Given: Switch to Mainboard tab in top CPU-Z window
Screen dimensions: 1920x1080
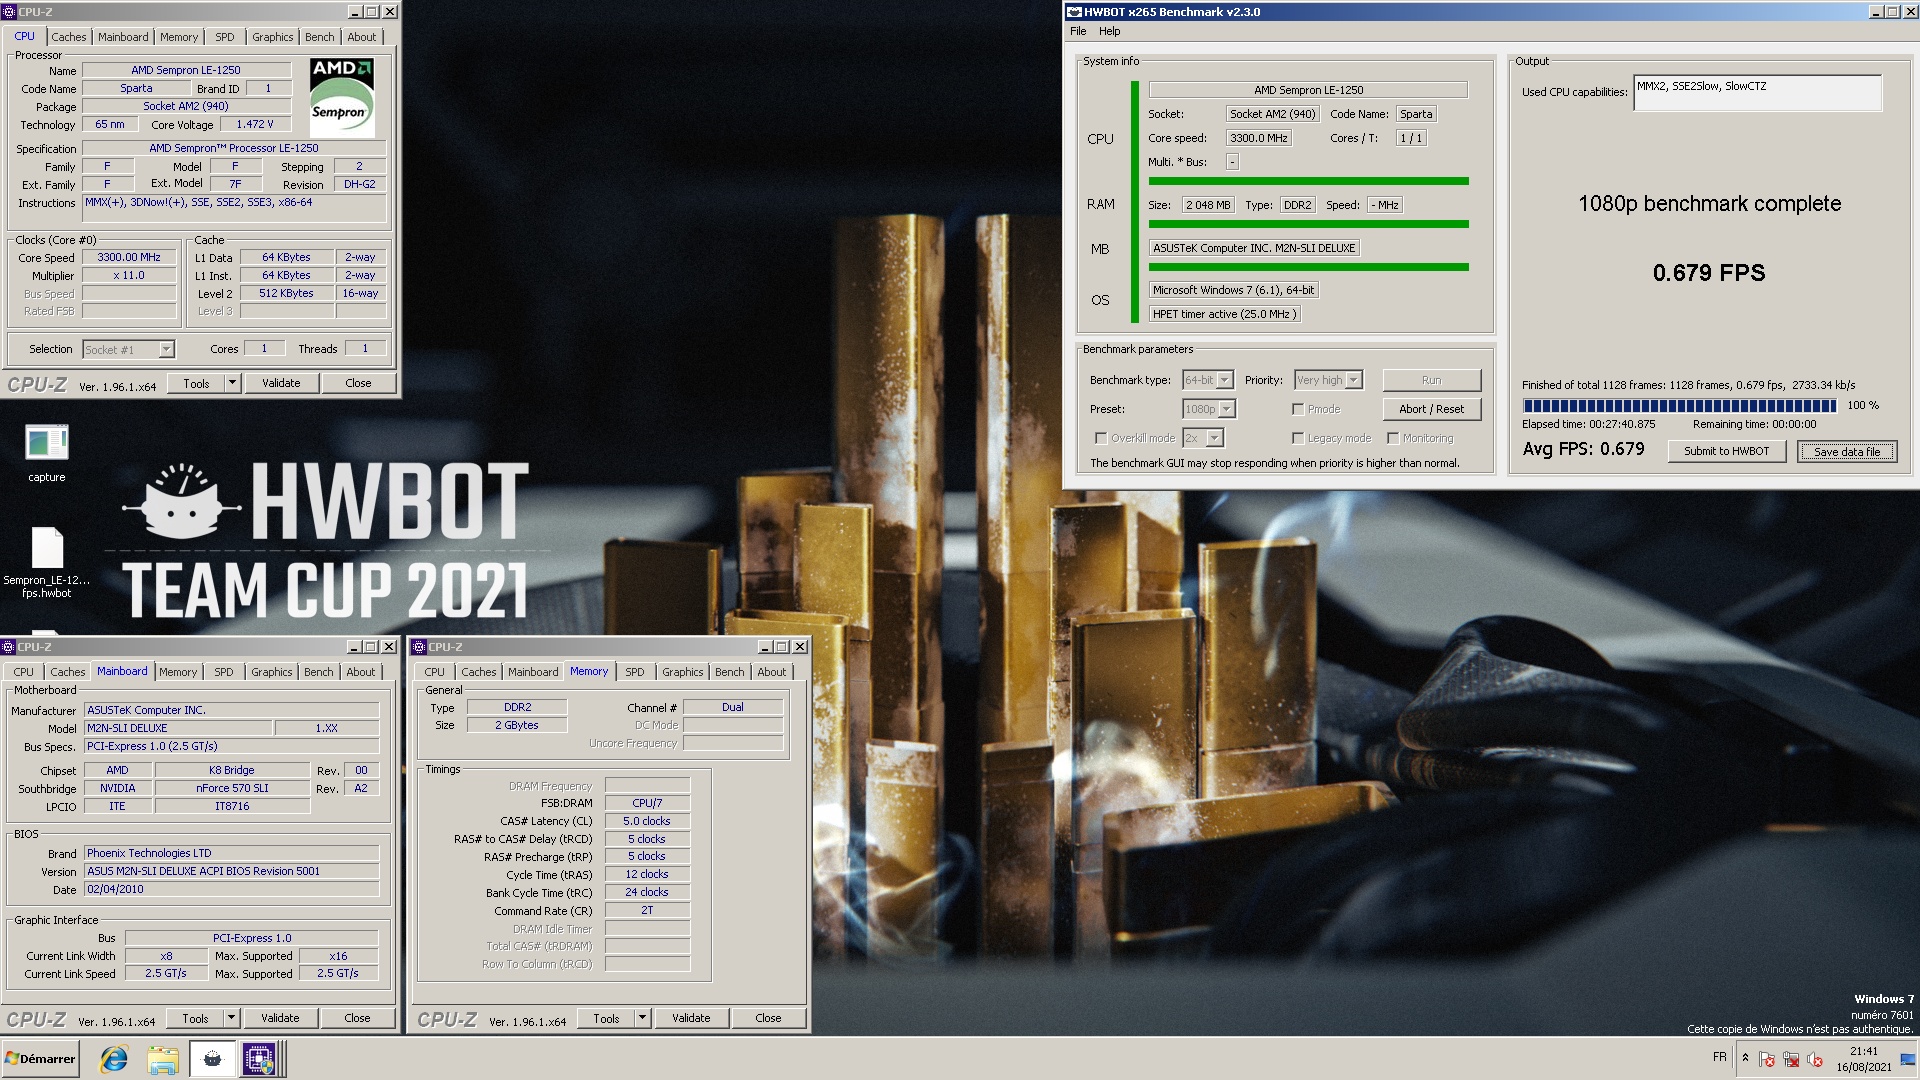Looking at the screenshot, I should [x=123, y=37].
